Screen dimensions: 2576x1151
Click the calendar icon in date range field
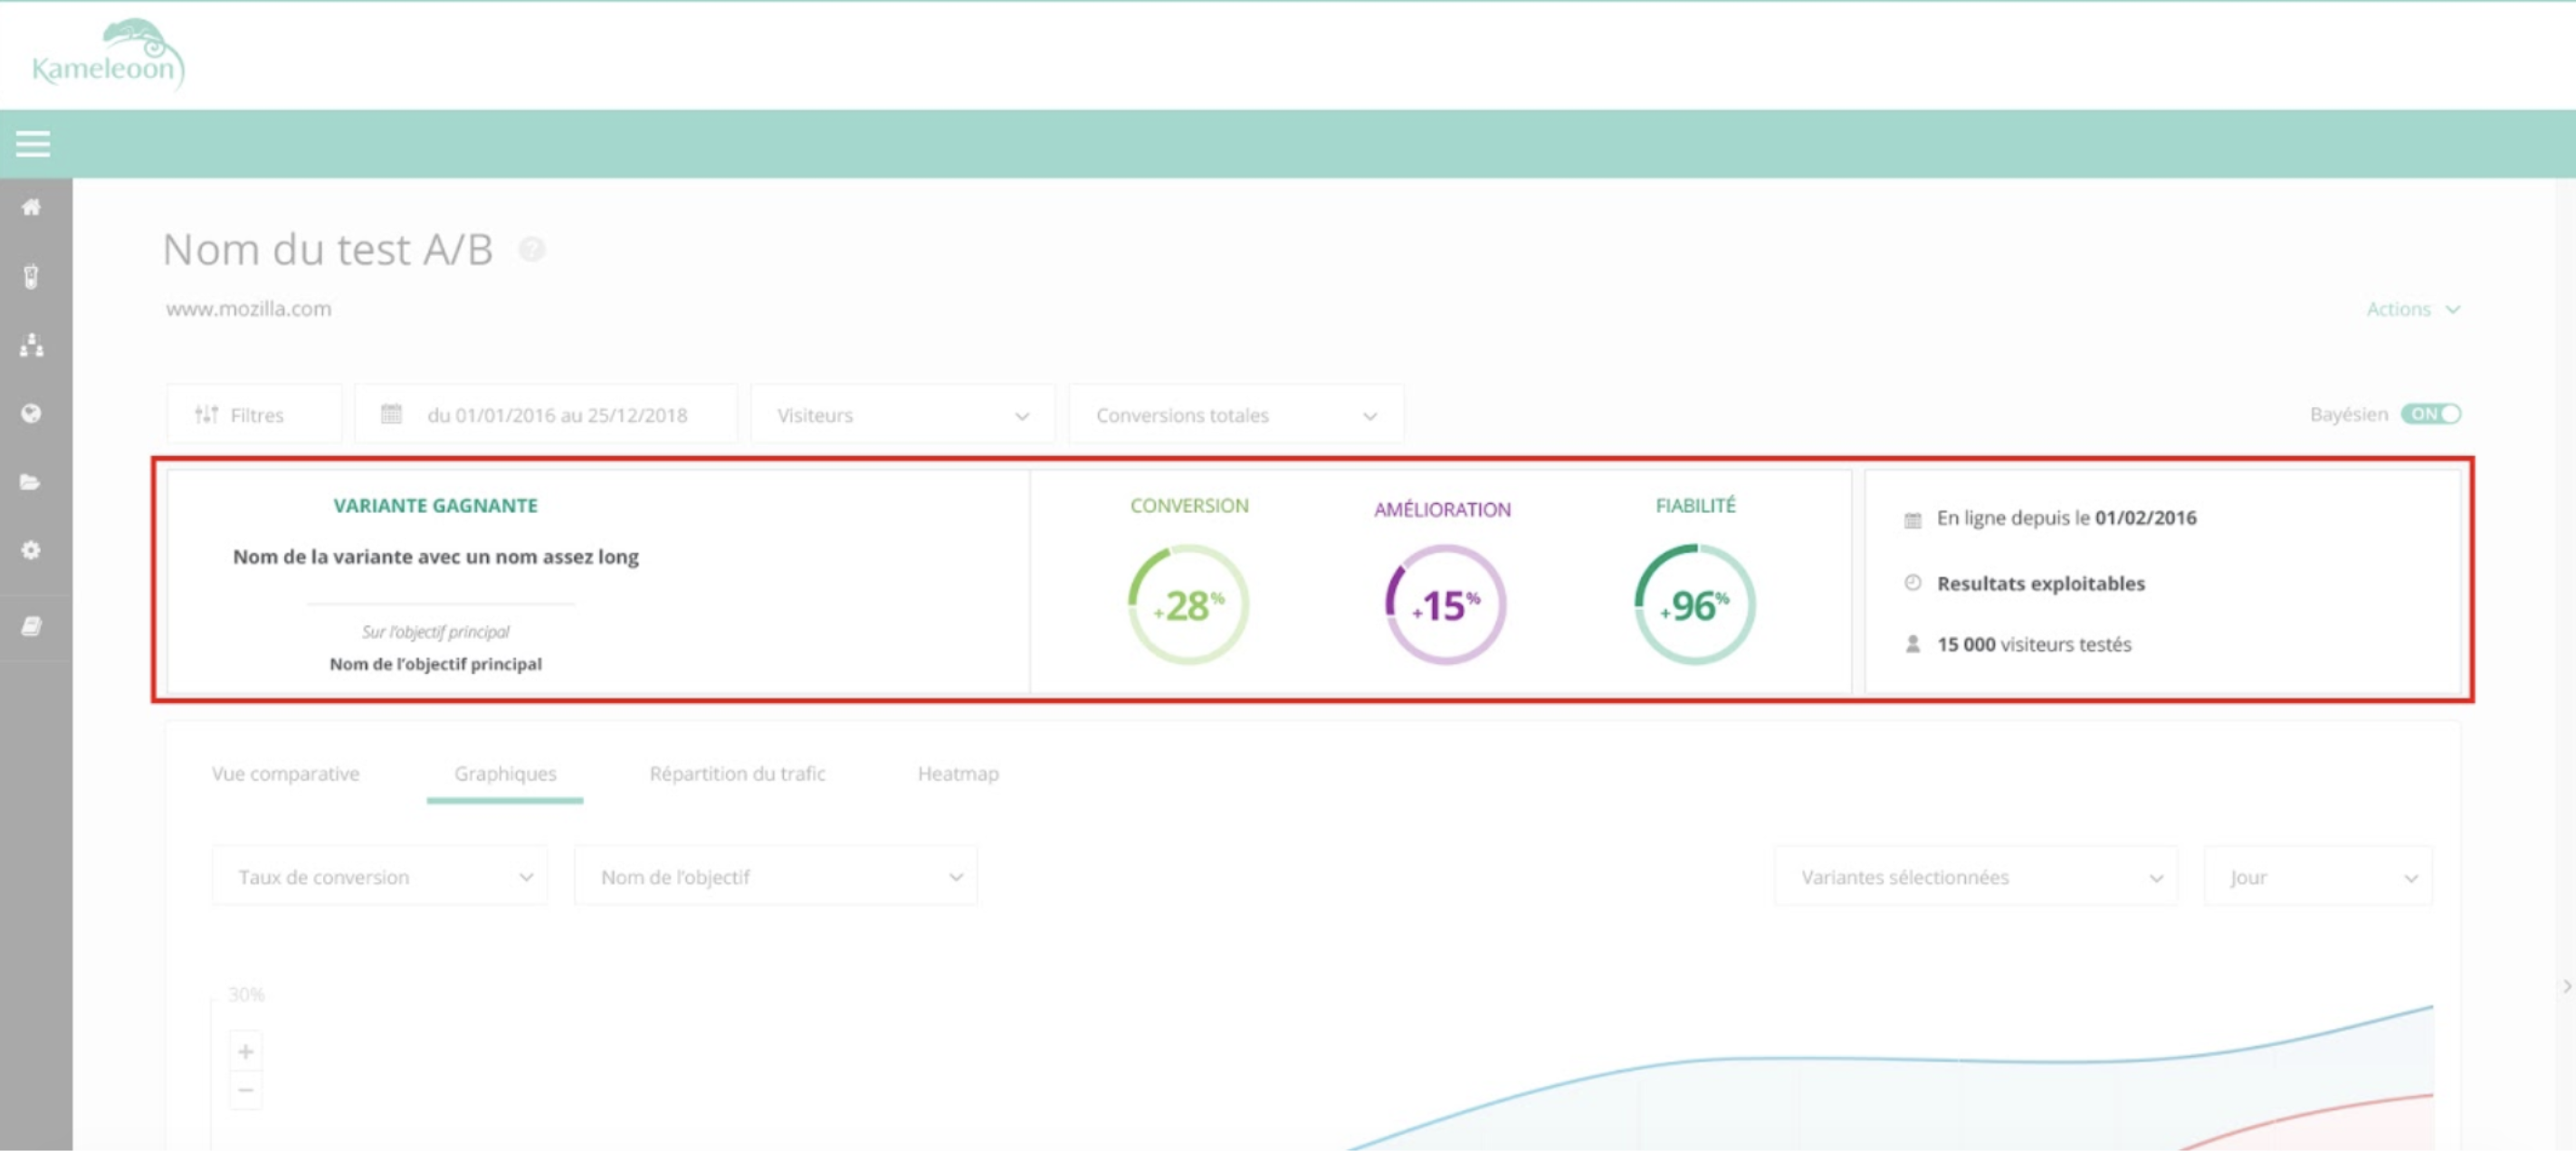(x=391, y=413)
